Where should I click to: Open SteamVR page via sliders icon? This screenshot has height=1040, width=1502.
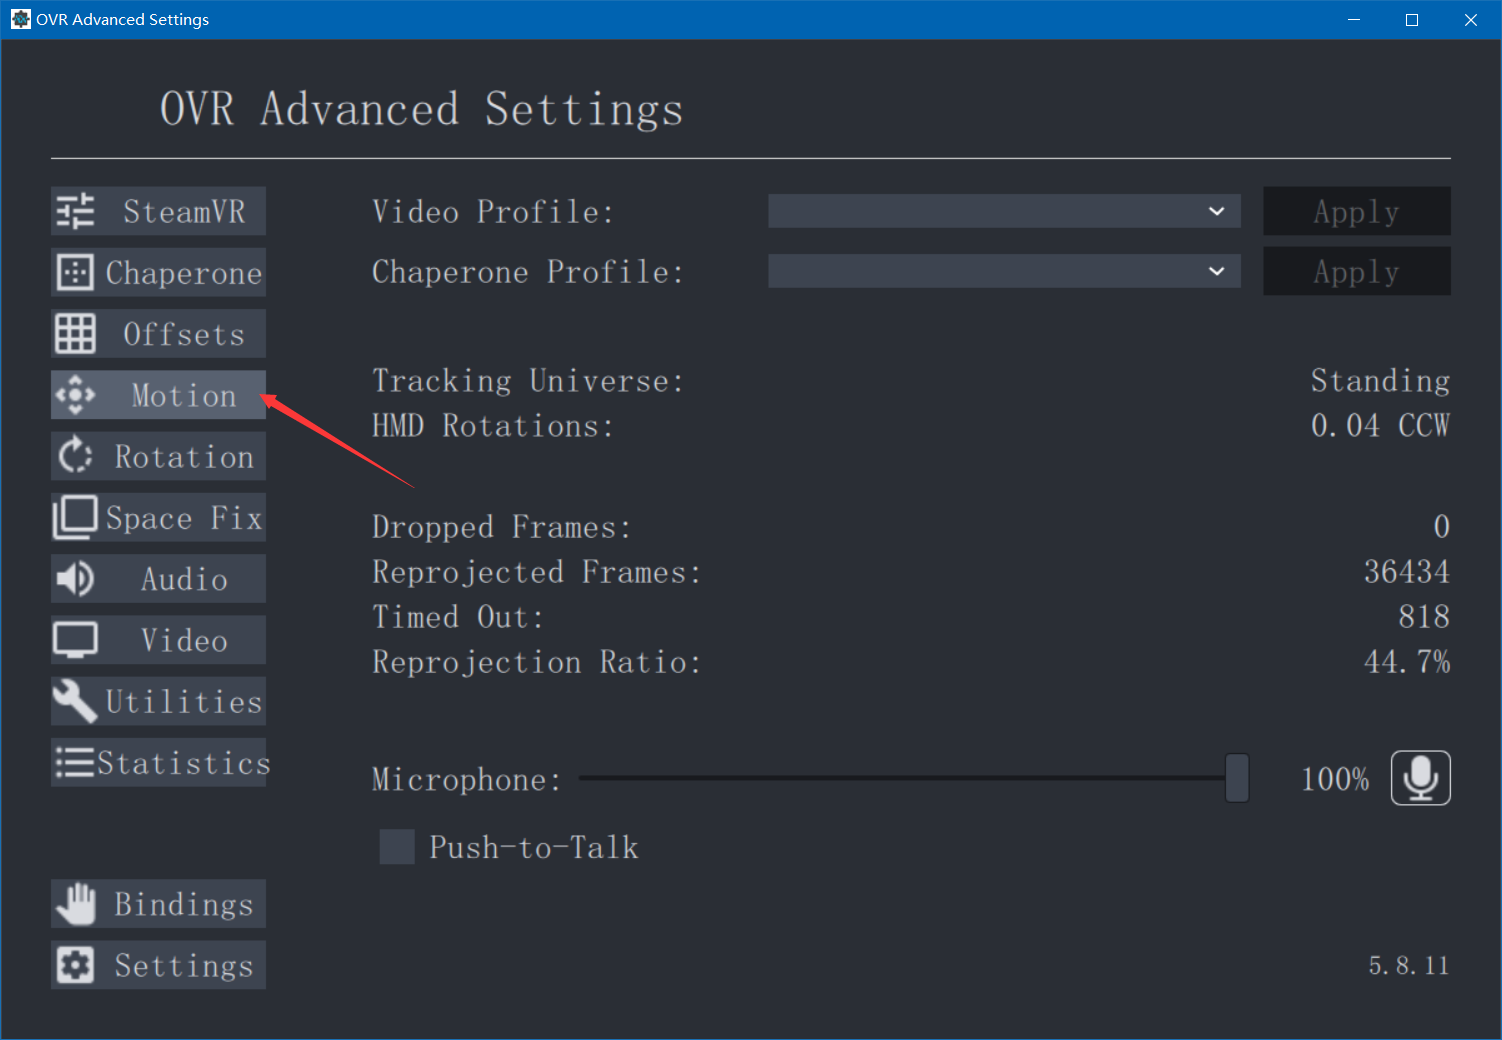coord(75,211)
